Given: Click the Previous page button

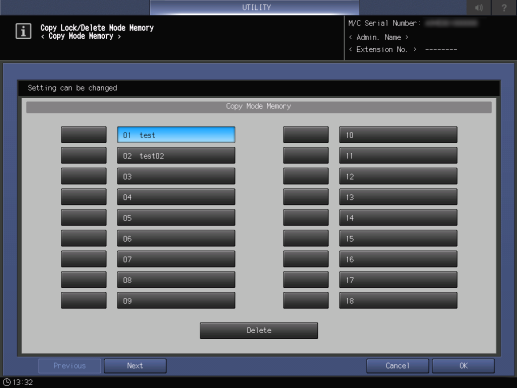Looking at the screenshot, I should tap(69, 366).
